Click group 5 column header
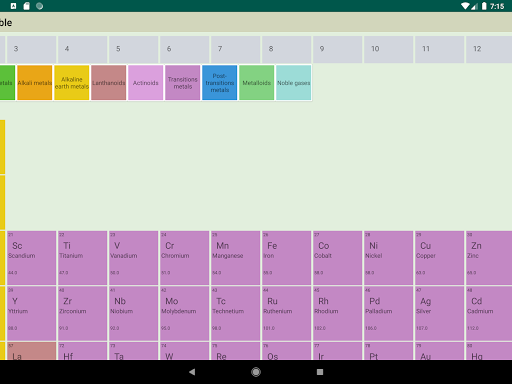The height and width of the screenshot is (384, 512). point(134,49)
